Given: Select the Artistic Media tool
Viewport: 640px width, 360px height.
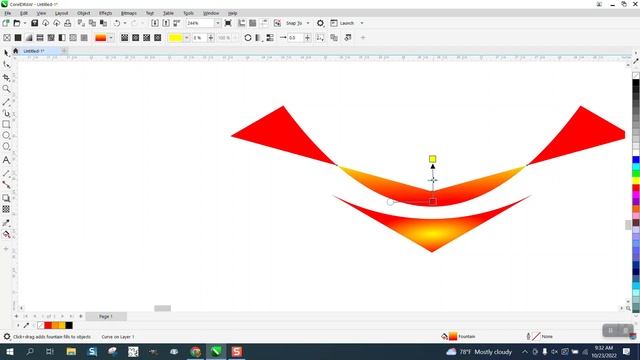Looking at the screenshot, I should click(6, 113).
